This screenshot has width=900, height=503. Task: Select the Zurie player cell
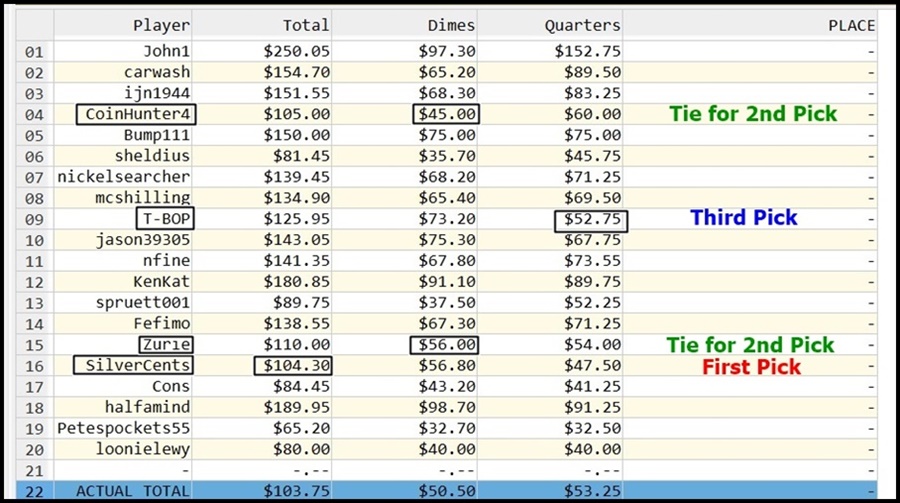click(x=166, y=345)
